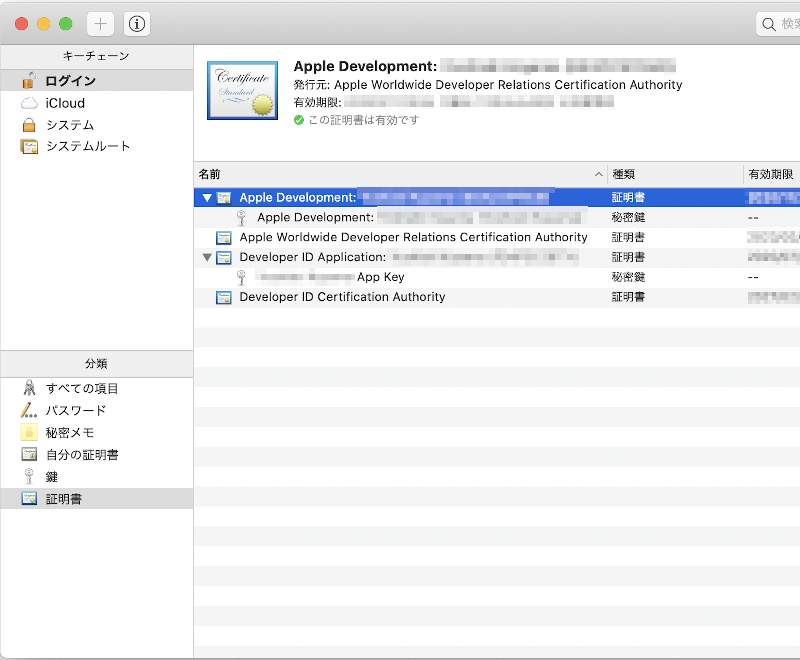Image resolution: width=800 pixels, height=660 pixels.
Task: Open the info (i) toolbar button
Action: [x=137, y=24]
